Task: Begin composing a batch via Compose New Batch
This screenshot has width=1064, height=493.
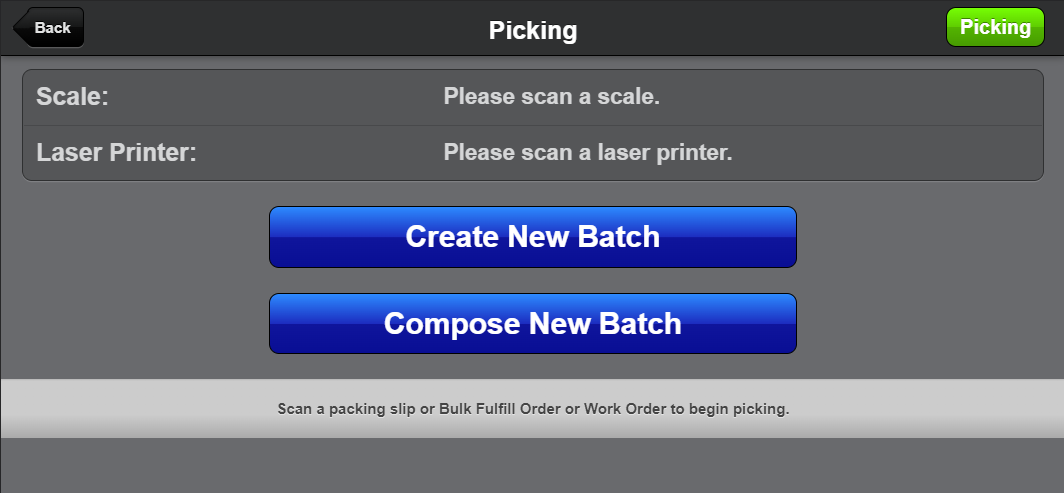Action: 532,324
